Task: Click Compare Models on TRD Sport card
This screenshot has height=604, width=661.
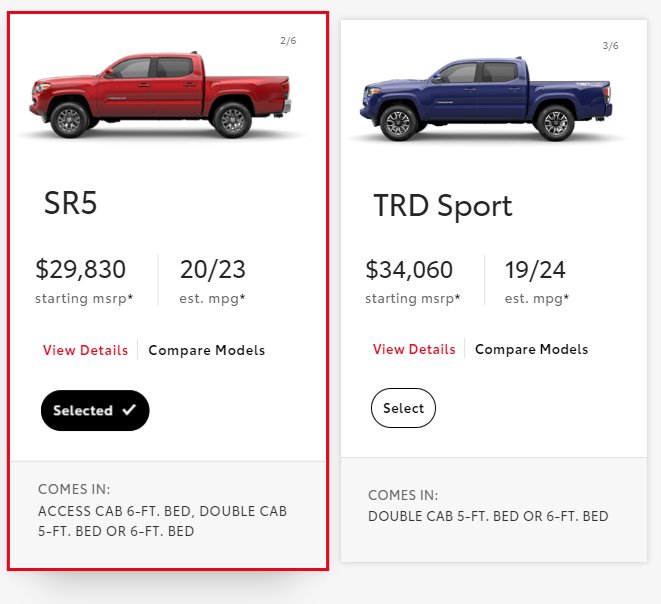Action: [531, 349]
